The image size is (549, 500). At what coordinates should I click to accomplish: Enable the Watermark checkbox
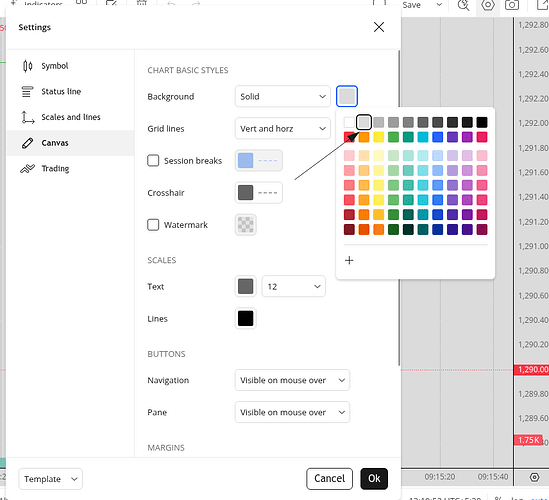tap(153, 225)
